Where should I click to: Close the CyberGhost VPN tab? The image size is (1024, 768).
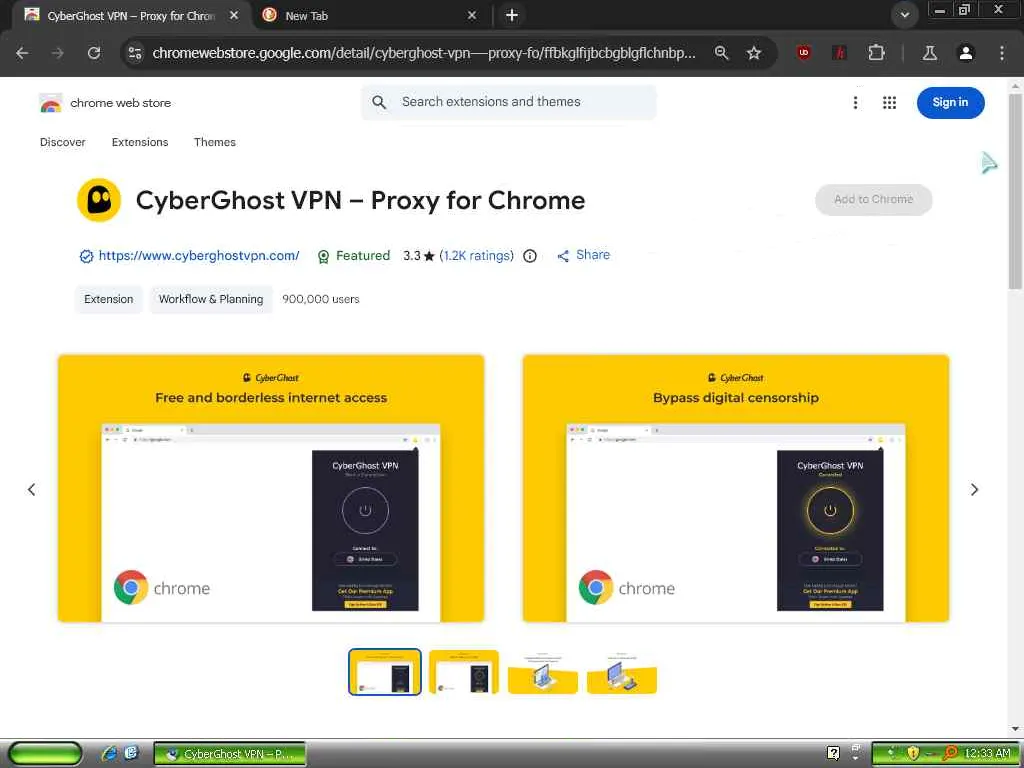[234, 15]
